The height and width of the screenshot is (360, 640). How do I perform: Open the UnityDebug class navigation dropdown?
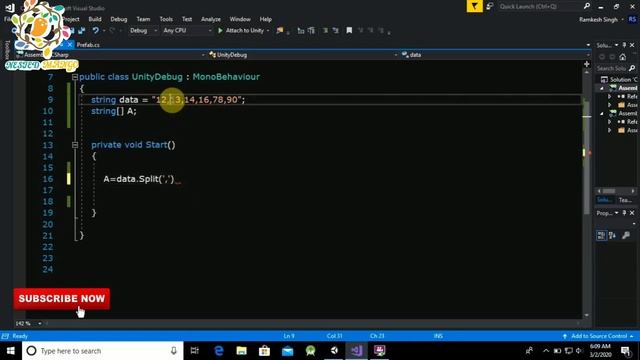[302, 55]
